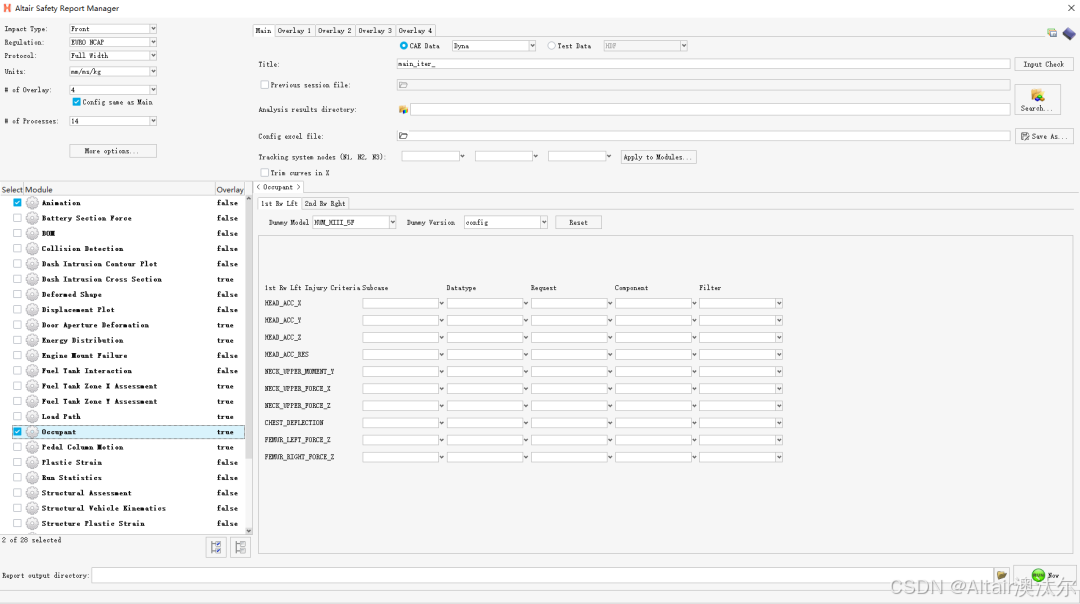Open previous session file folder icon

[x=403, y=85]
